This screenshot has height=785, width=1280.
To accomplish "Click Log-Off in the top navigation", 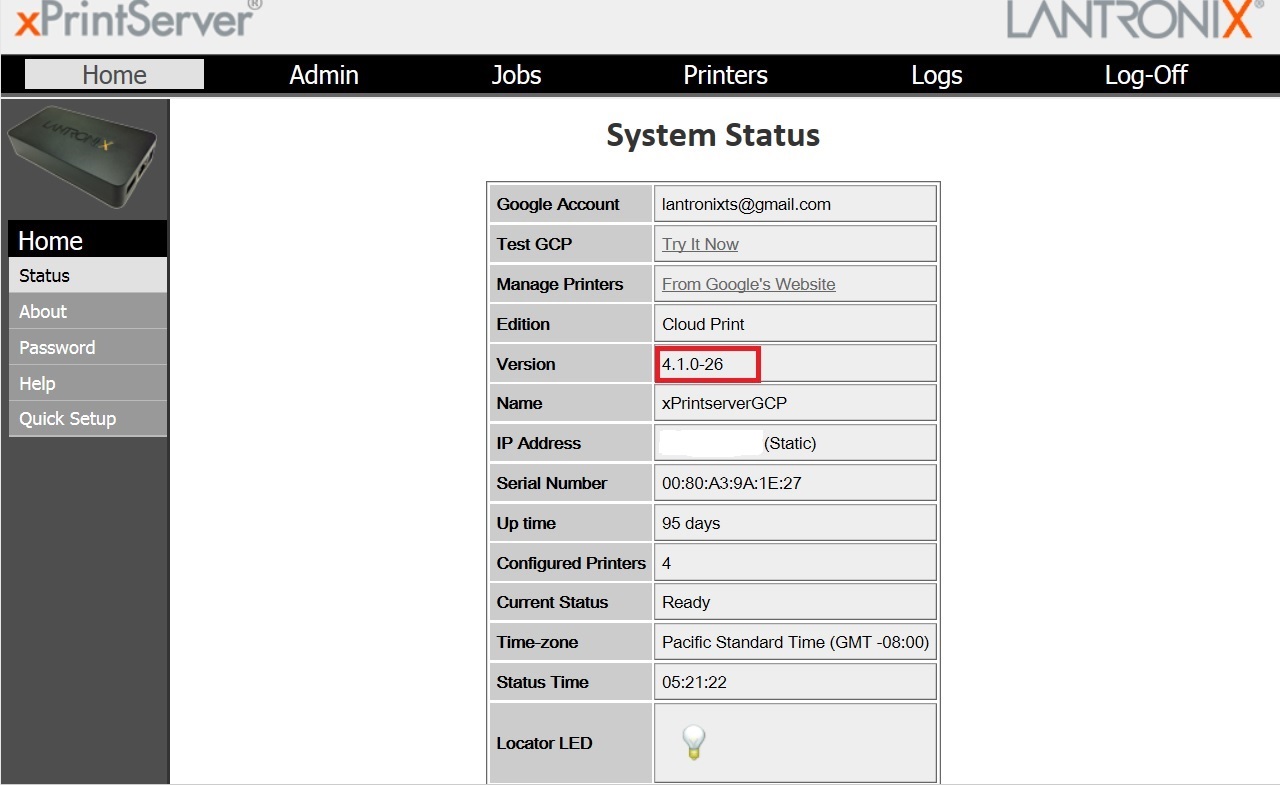I will [x=1146, y=75].
